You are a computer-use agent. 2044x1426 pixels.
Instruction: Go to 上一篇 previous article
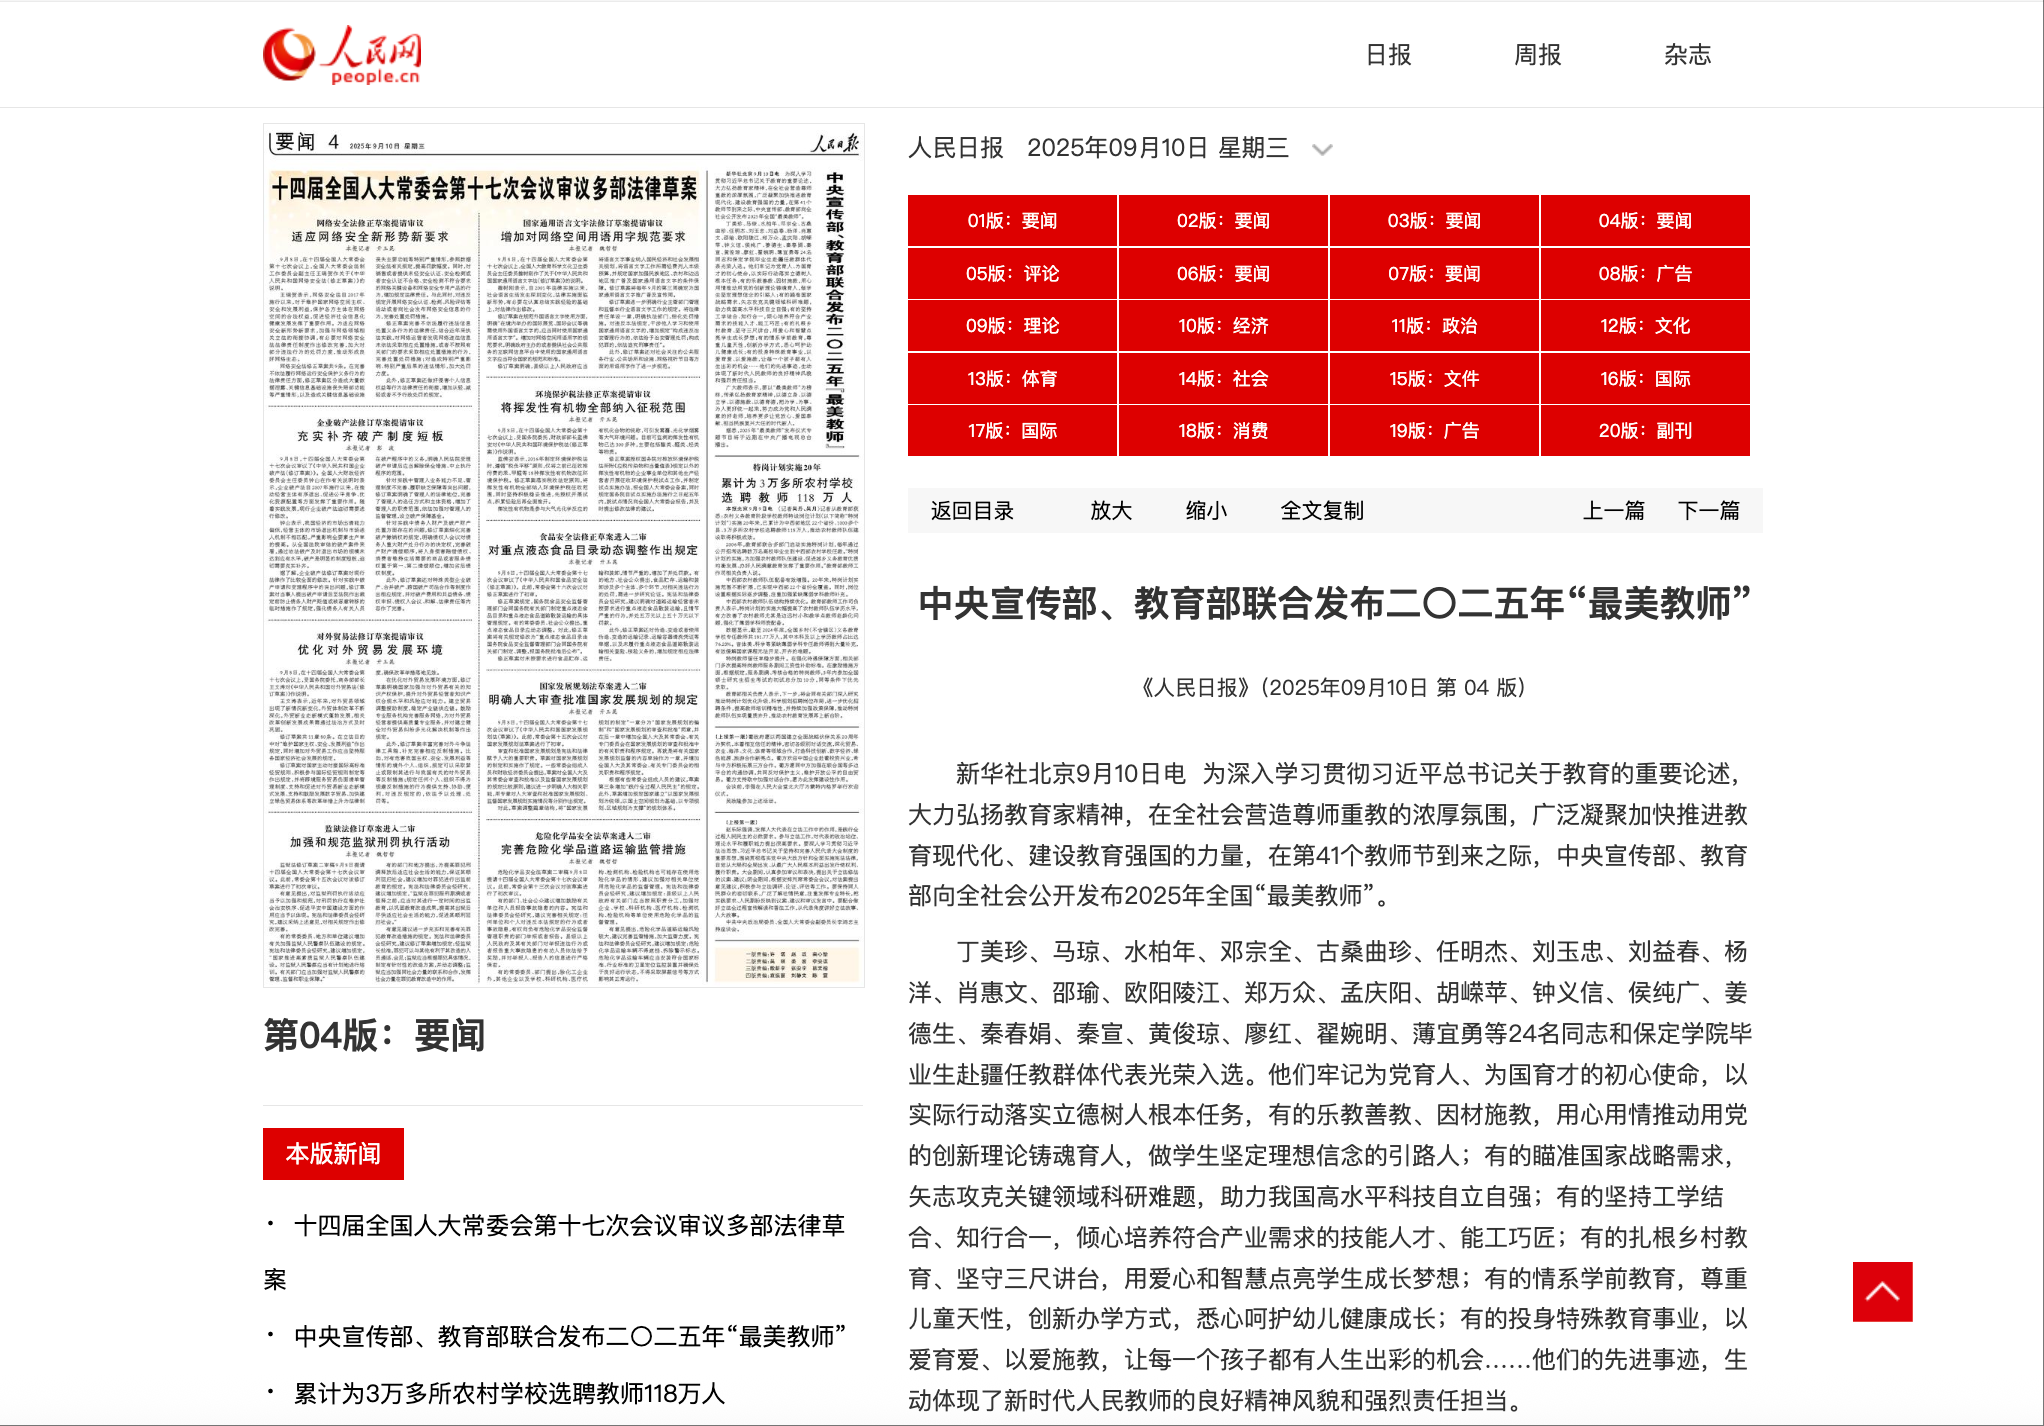1613,511
